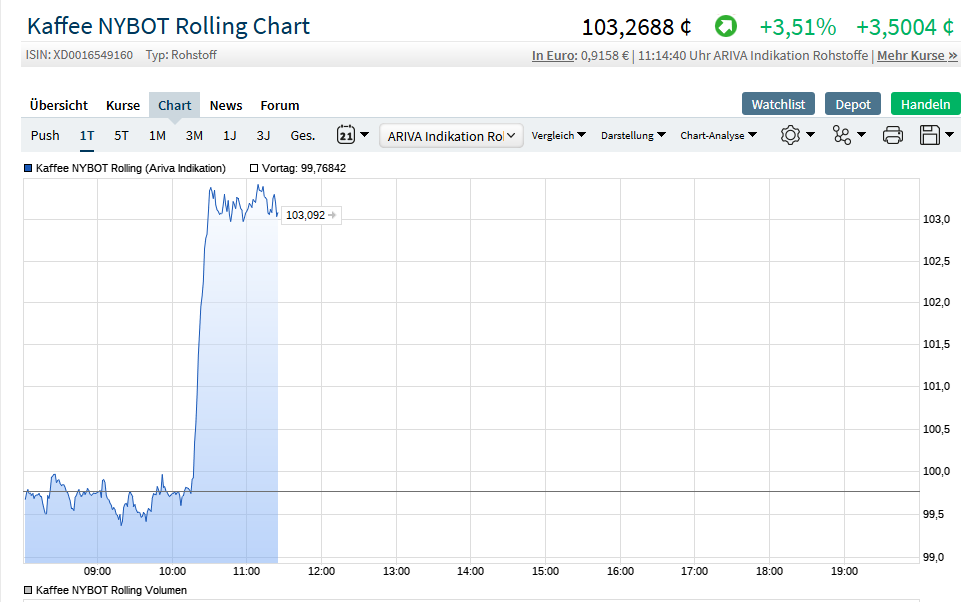
Task: Expand the ARIVA Indikation exchange dropdown
Action: (451, 136)
